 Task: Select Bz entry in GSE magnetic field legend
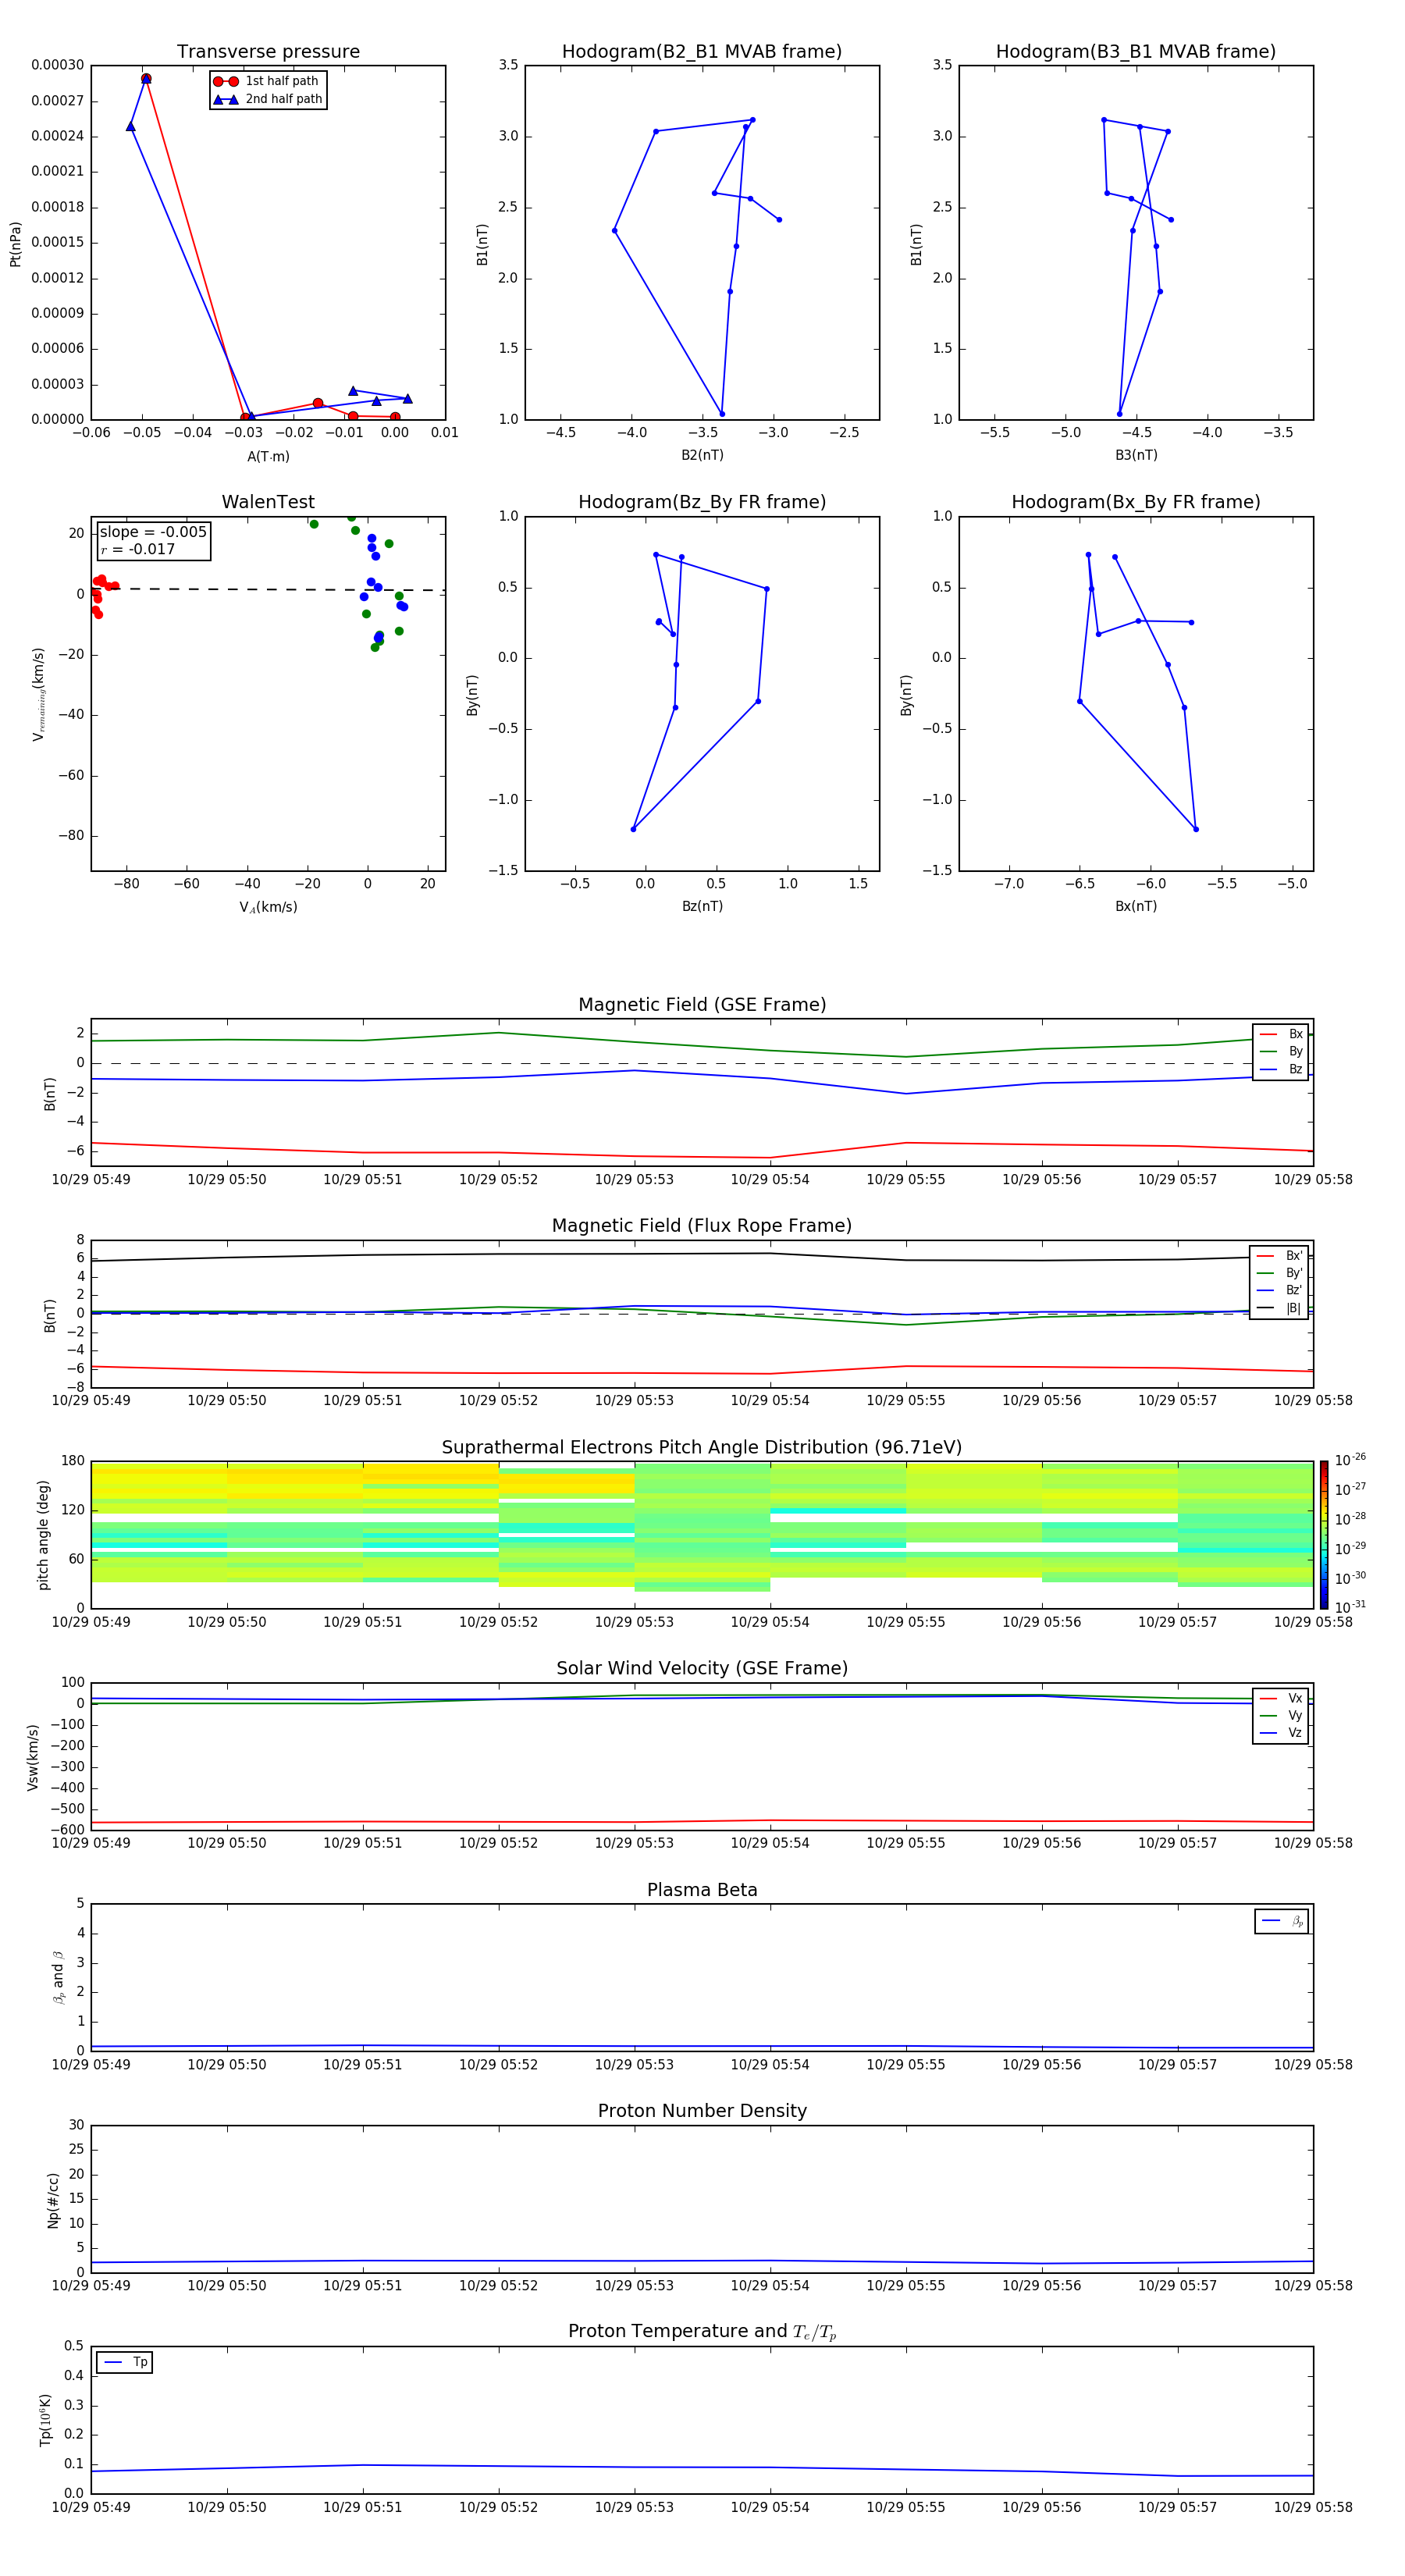(1281, 1069)
